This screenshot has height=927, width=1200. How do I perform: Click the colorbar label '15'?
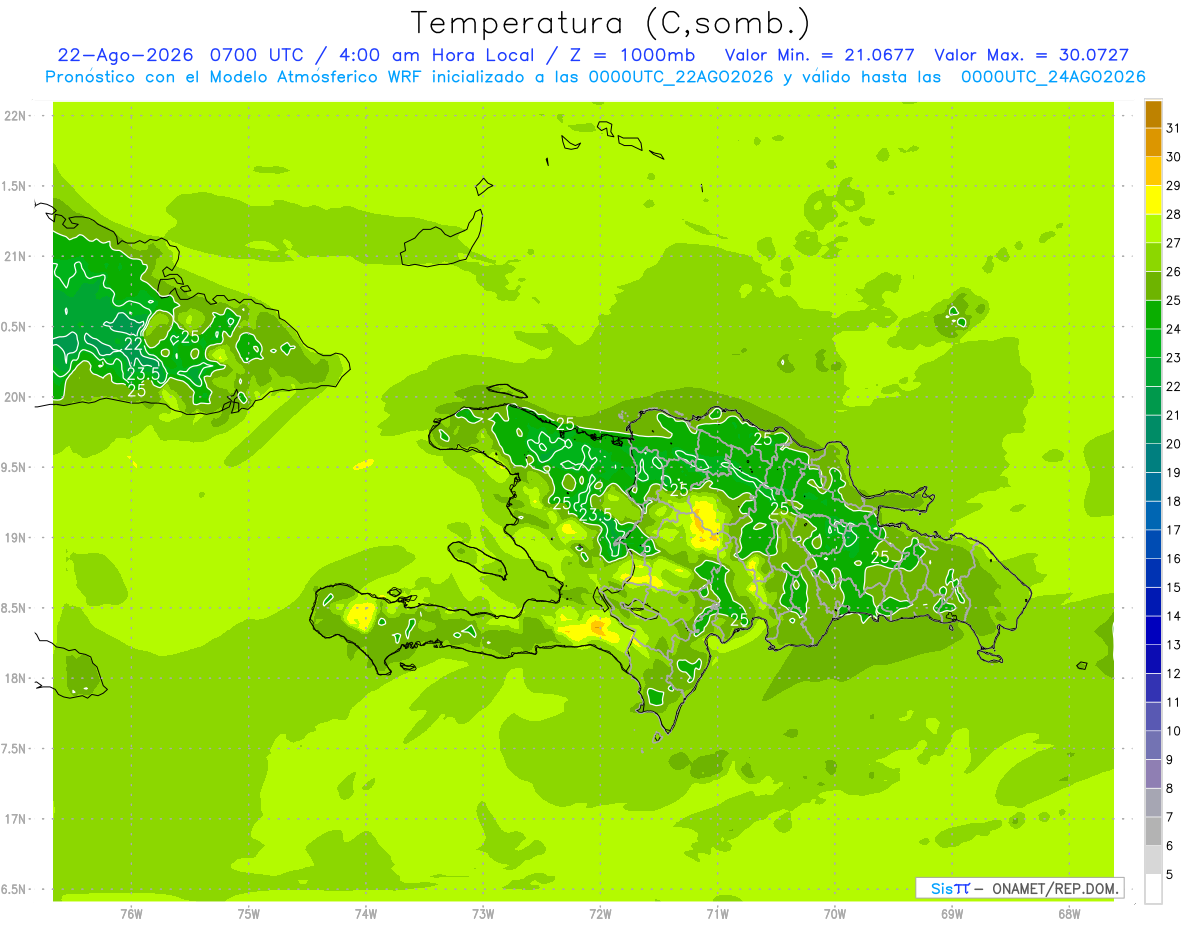tap(1173, 587)
